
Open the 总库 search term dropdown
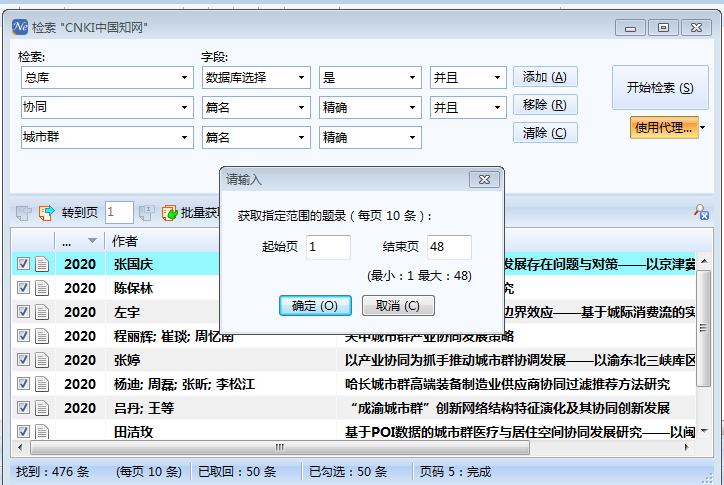184,78
